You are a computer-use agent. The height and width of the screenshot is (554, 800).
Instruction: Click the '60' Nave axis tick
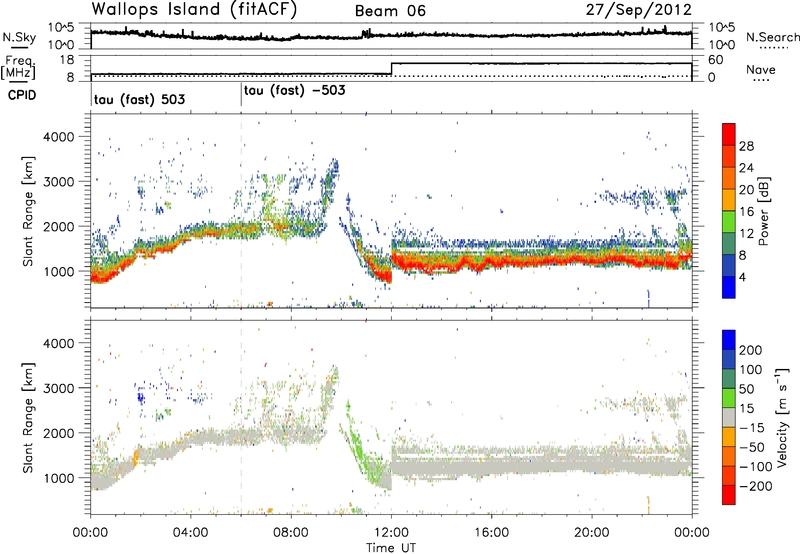[x=715, y=60]
